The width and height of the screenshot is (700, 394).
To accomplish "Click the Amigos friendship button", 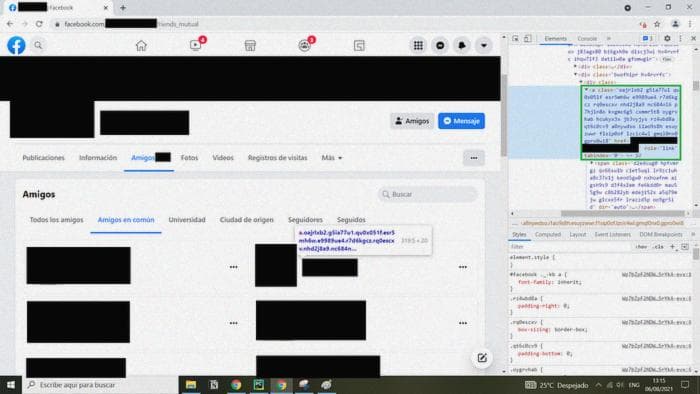I will (x=412, y=121).
